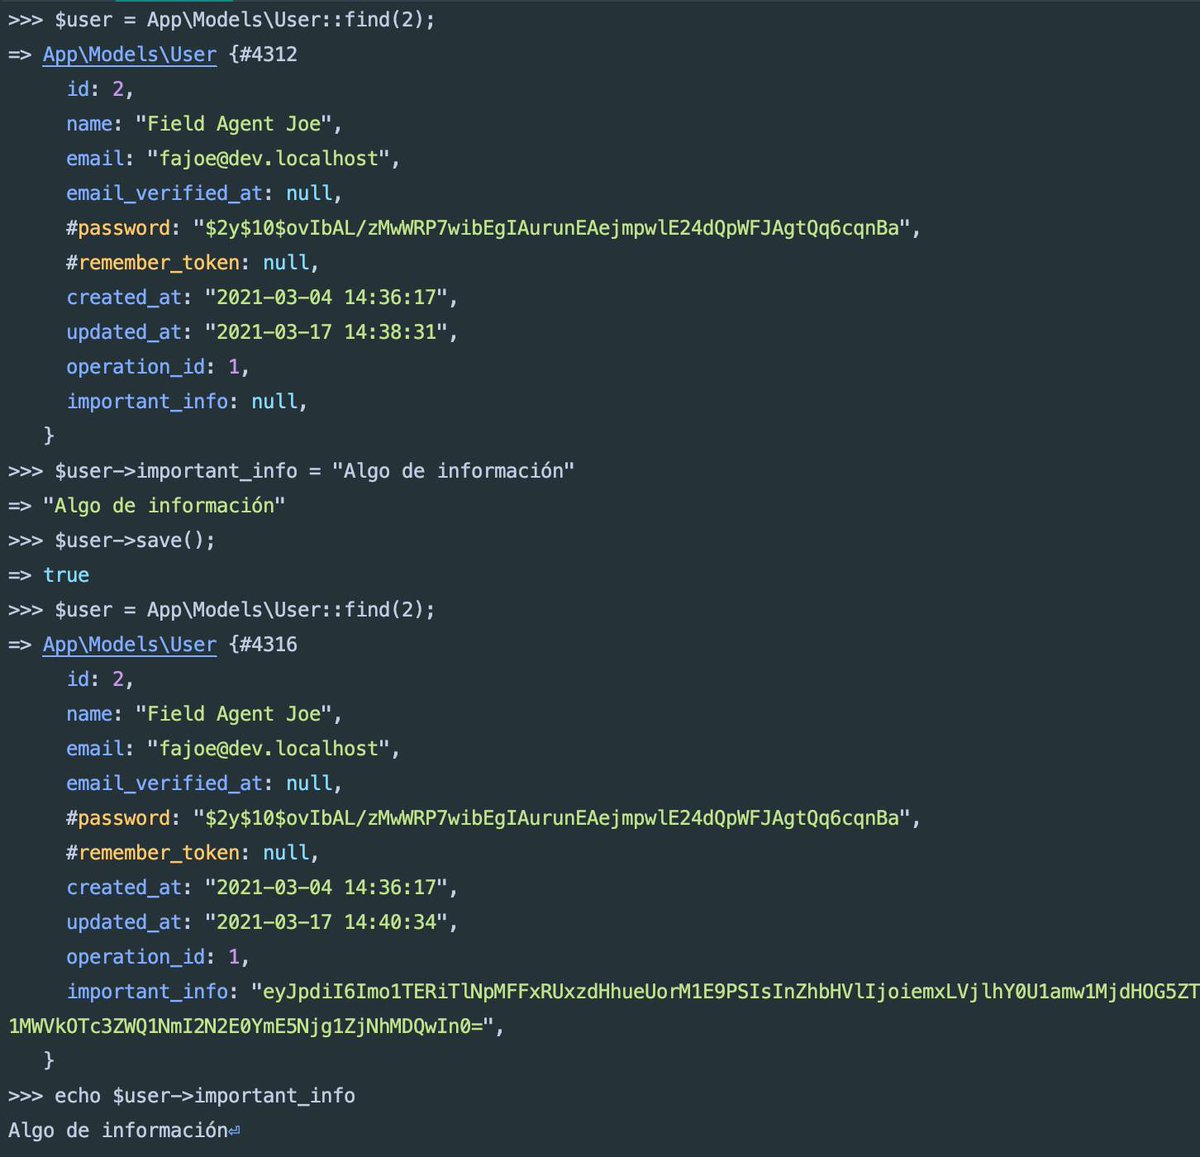Click '#remember_token: null' in the first object

point(192,263)
